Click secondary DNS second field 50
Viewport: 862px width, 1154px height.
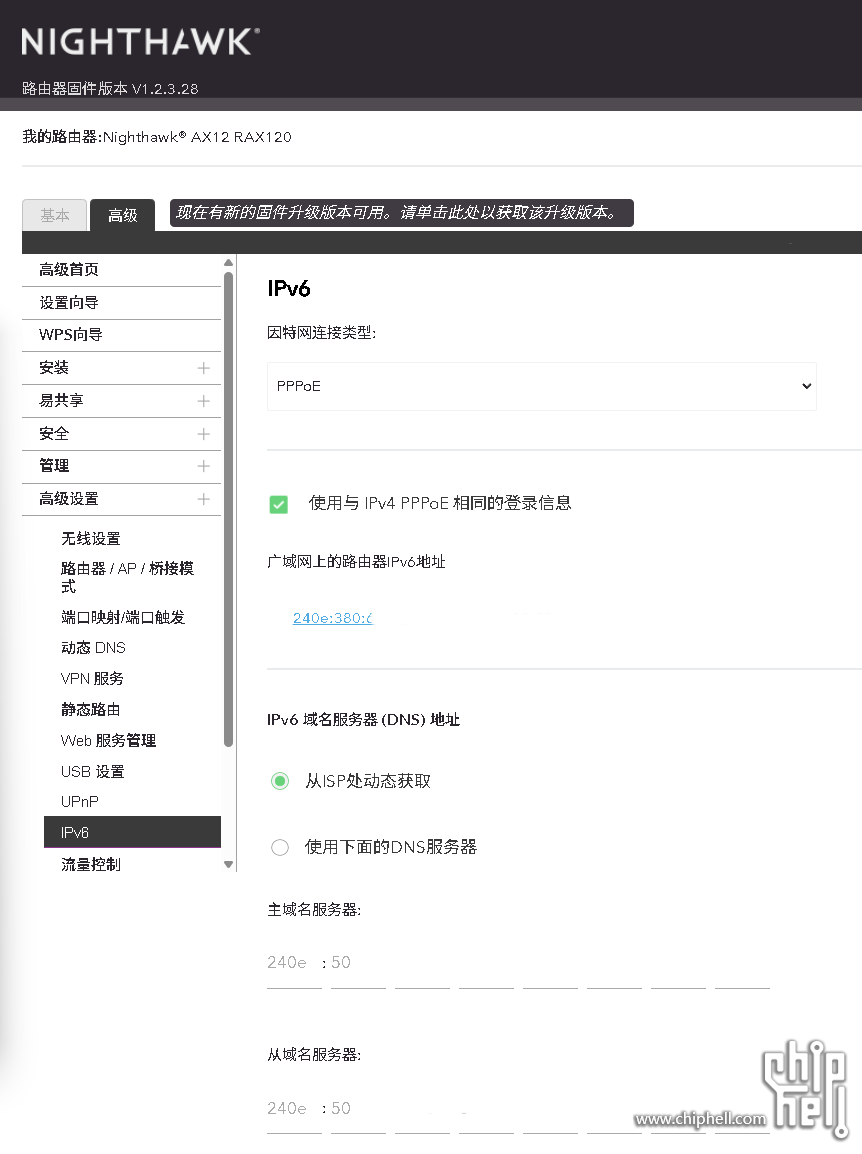[358, 1110]
